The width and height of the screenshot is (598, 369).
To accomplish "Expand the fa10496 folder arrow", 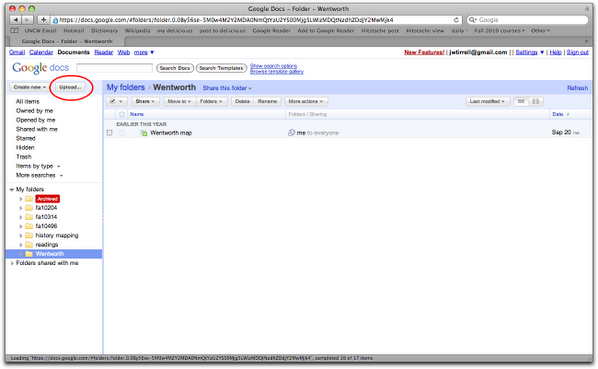I will click(x=21, y=226).
